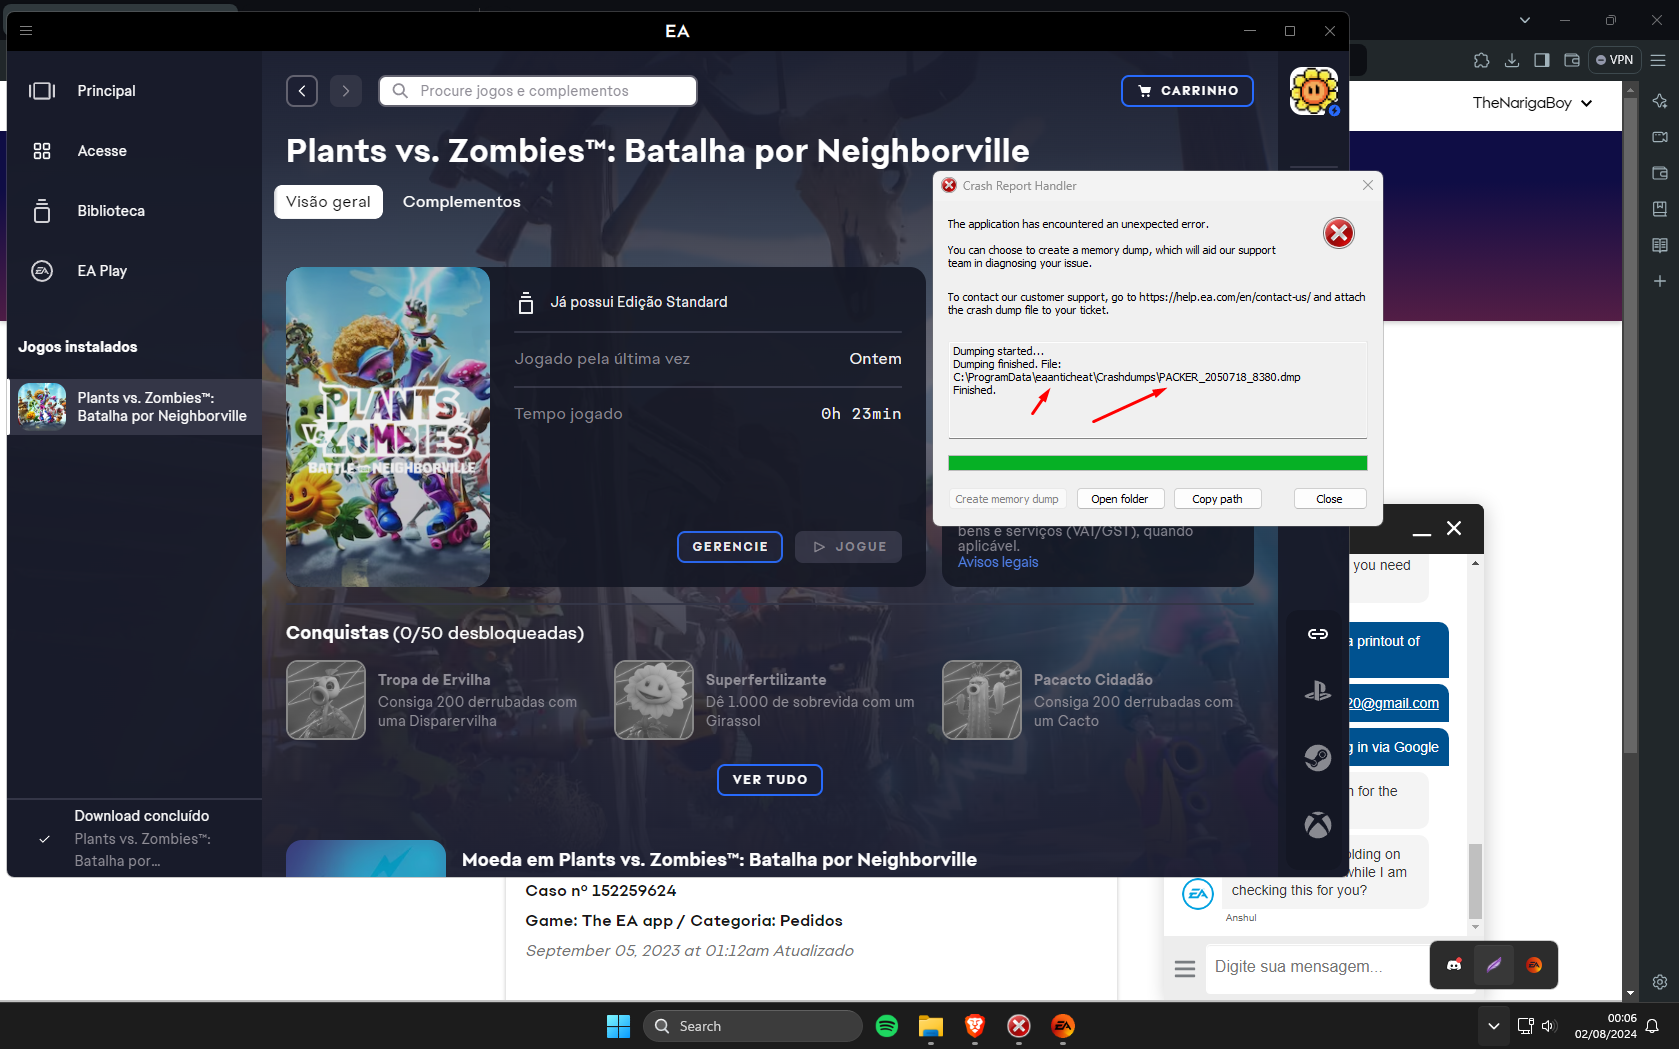
Task: Click the Discord icon in overlay popup
Action: (1454, 965)
